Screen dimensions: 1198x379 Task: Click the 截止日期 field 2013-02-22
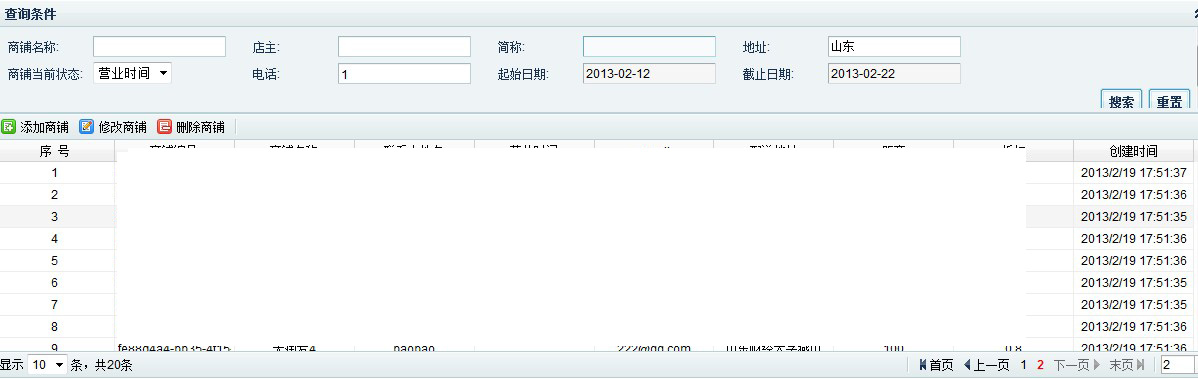(x=894, y=73)
